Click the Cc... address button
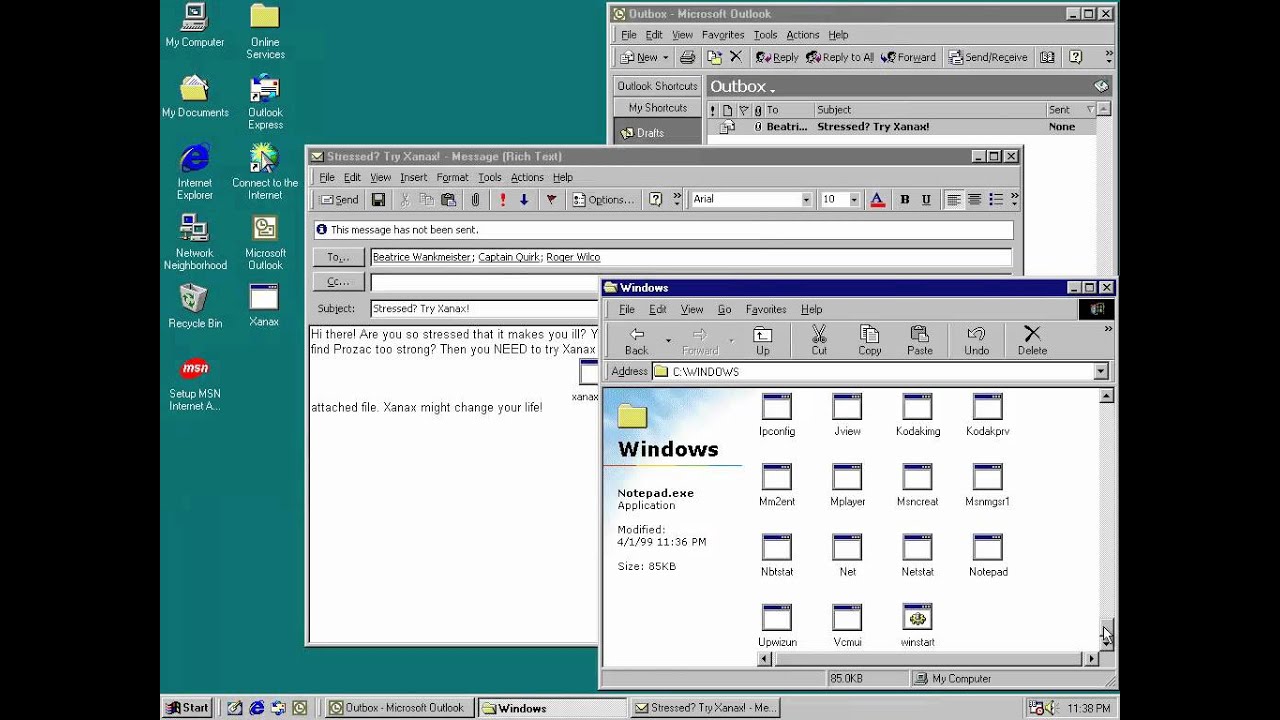Image resolution: width=1280 pixels, height=720 pixels. 338,282
